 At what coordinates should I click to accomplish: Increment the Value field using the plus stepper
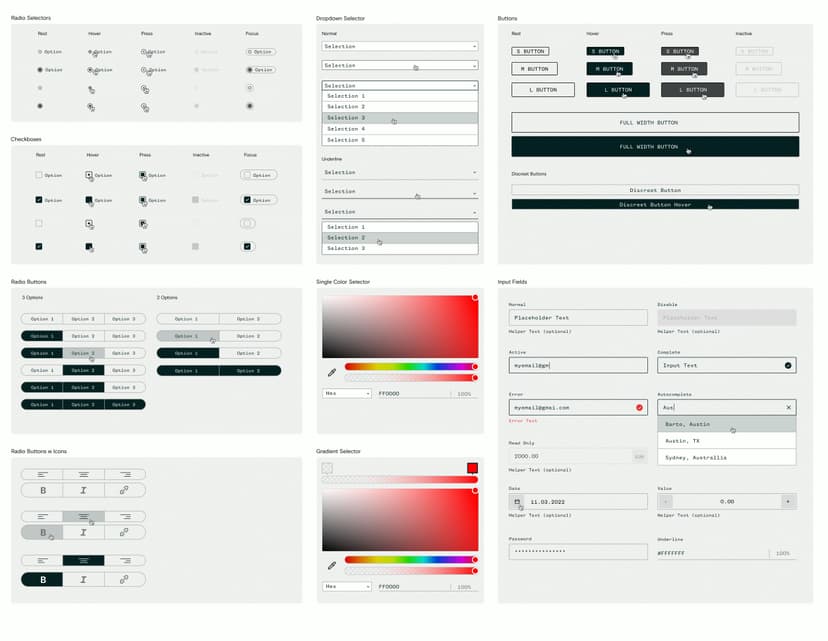click(x=788, y=500)
